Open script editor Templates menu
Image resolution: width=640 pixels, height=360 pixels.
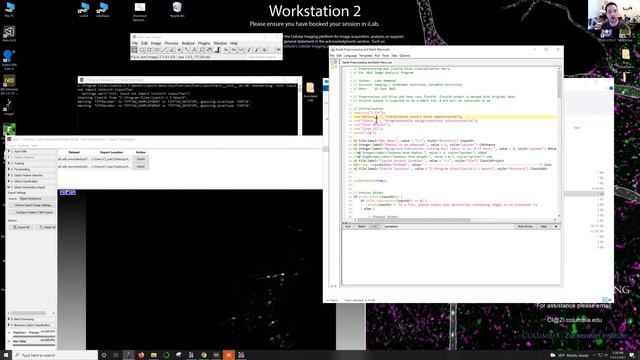click(365, 56)
